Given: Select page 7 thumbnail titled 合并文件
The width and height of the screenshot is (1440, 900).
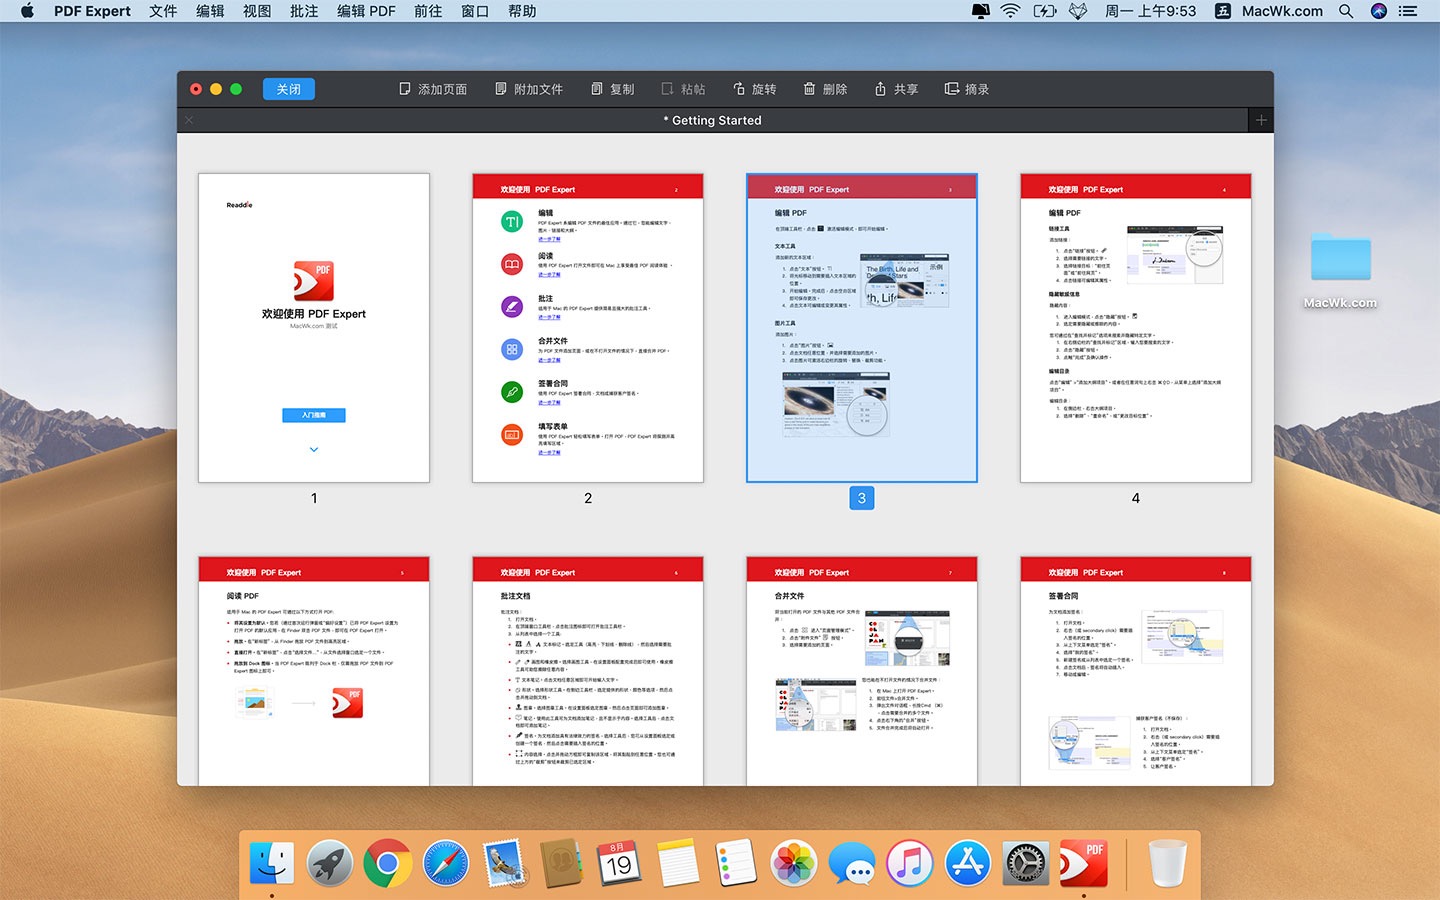Looking at the screenshot, I should click(x=862, y=671).
